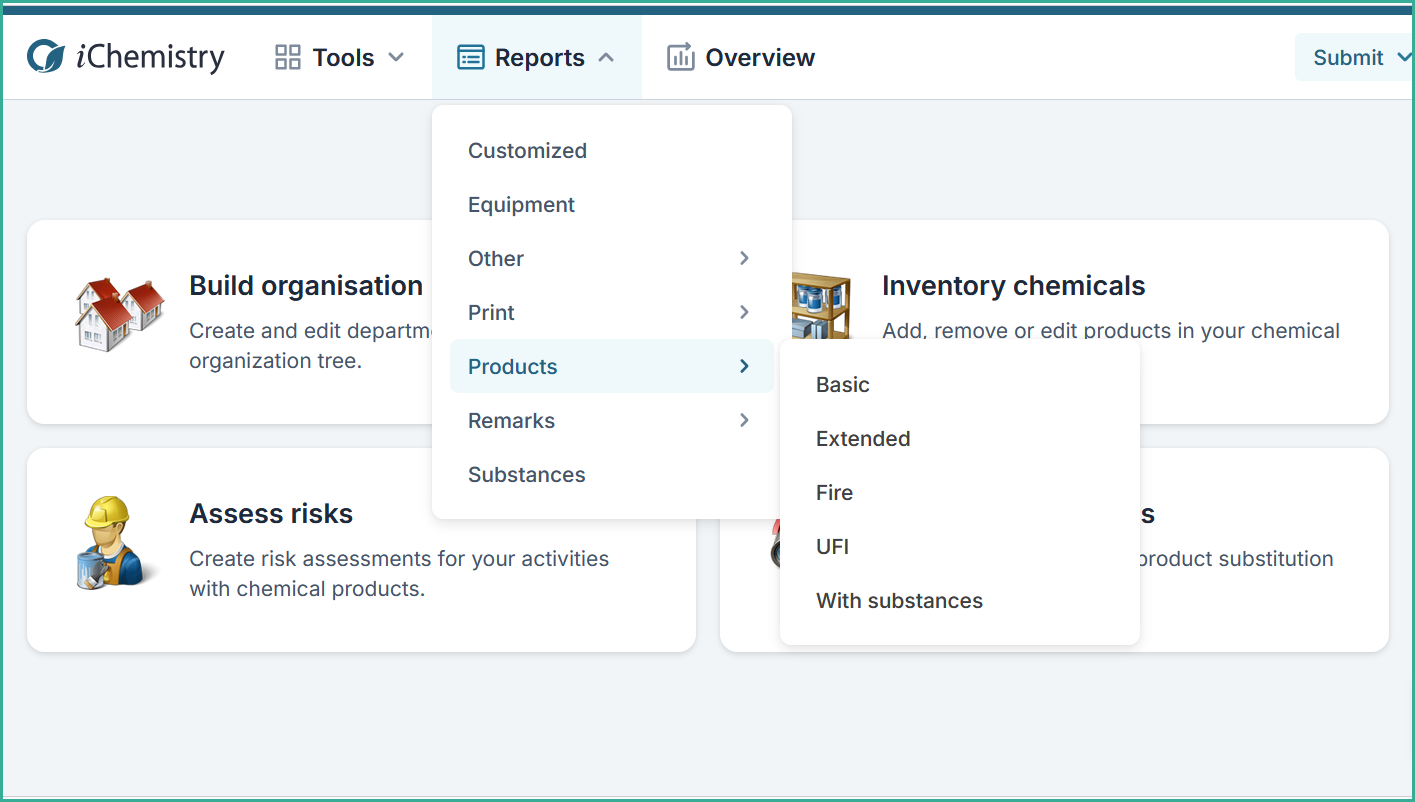The height and width of the screenshot is (802, 1415).
Task: Open the Substances report
Action: coord(526,475)
